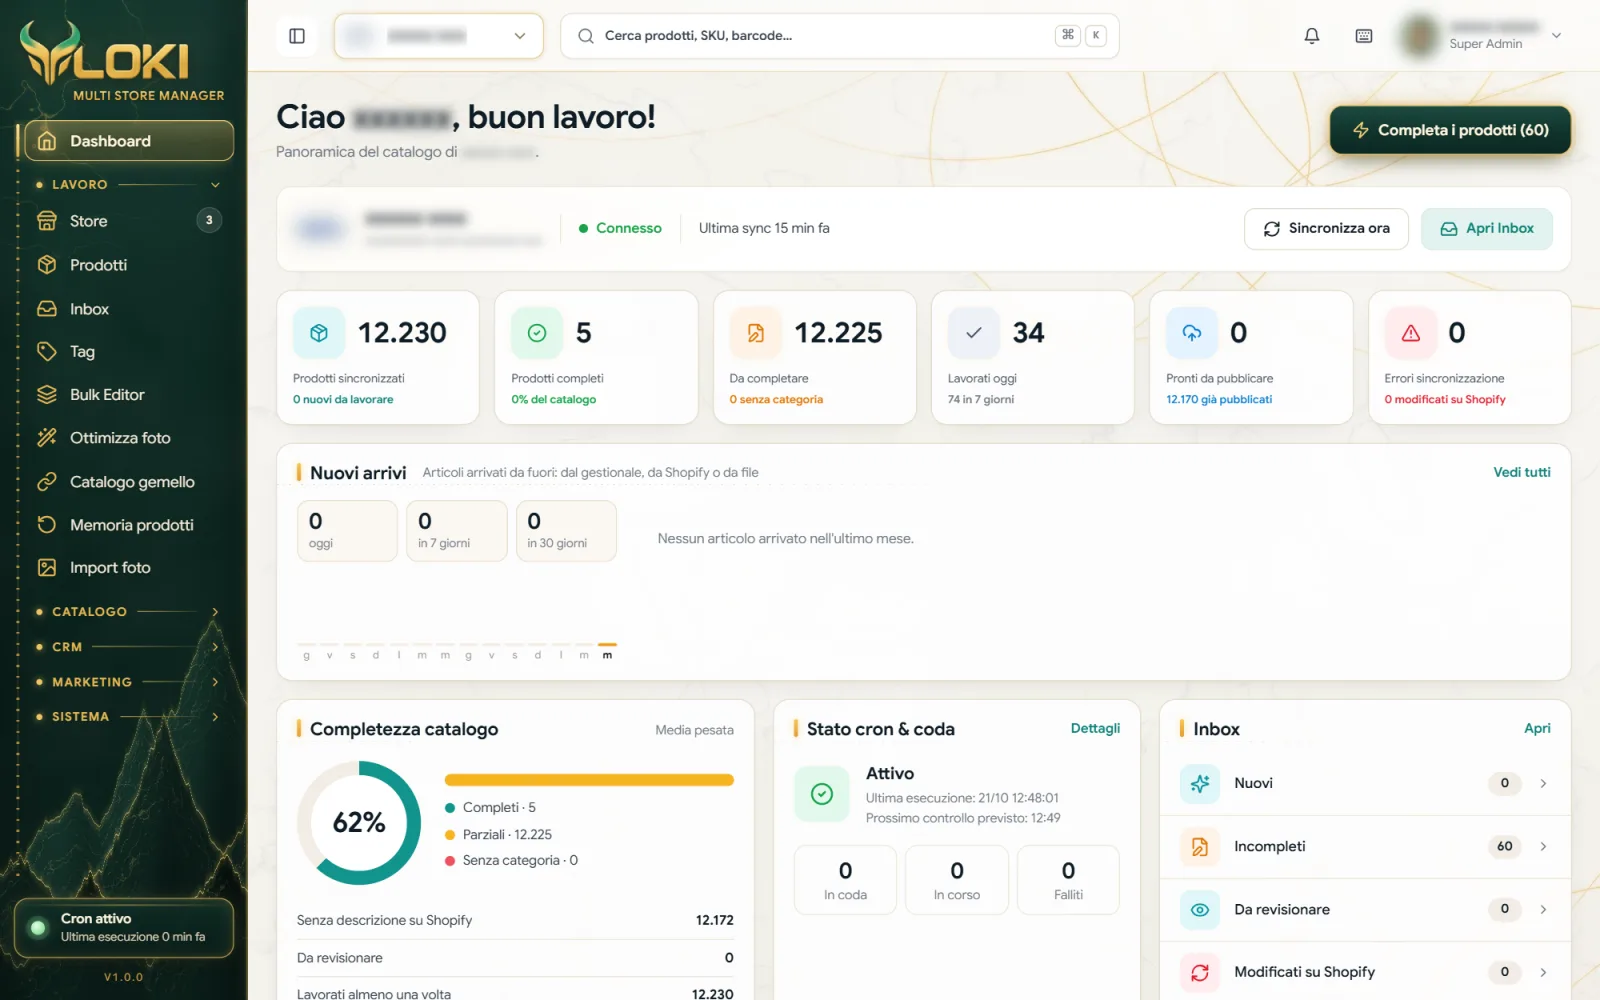Screen dimensions: 1600x1000
Task: Click 0 nuovi da lavorare link
Action: pos(343,399)
